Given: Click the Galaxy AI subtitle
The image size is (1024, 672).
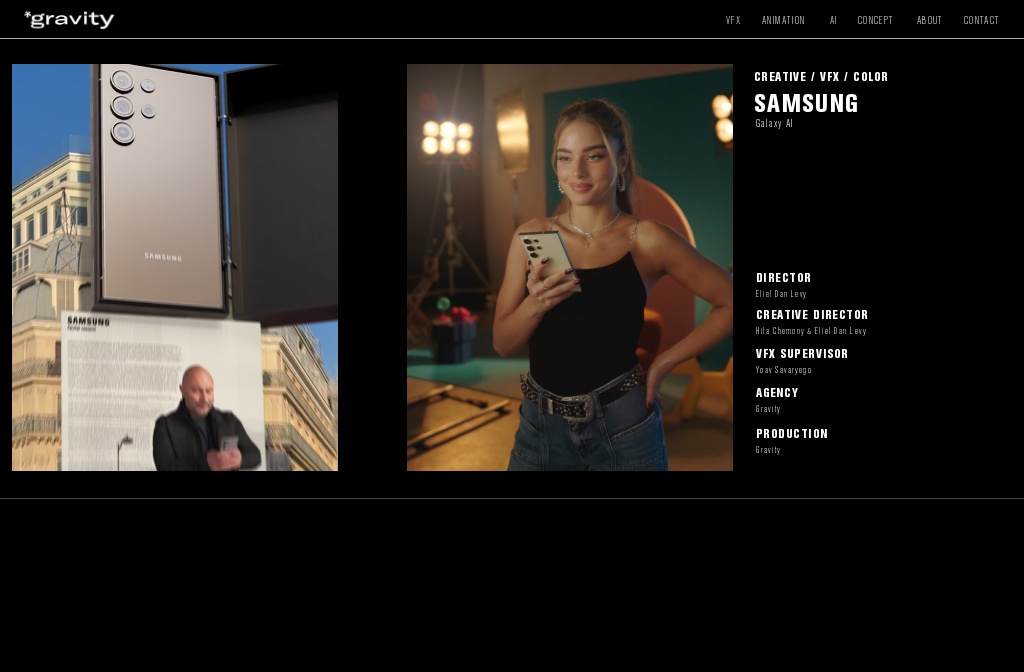Looking at the screenshot, I should coord(774,123).
